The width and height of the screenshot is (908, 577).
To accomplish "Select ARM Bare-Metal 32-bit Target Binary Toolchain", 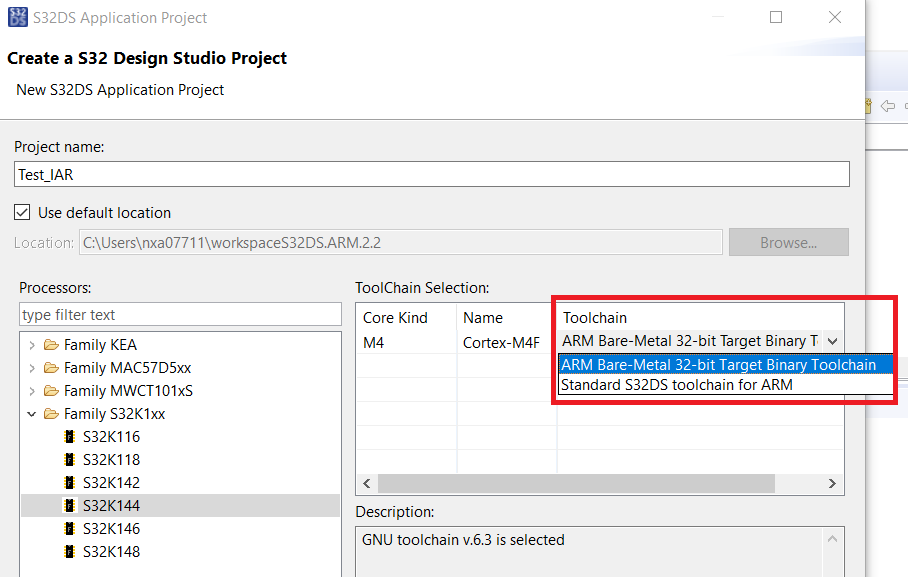I will [718, 364].
